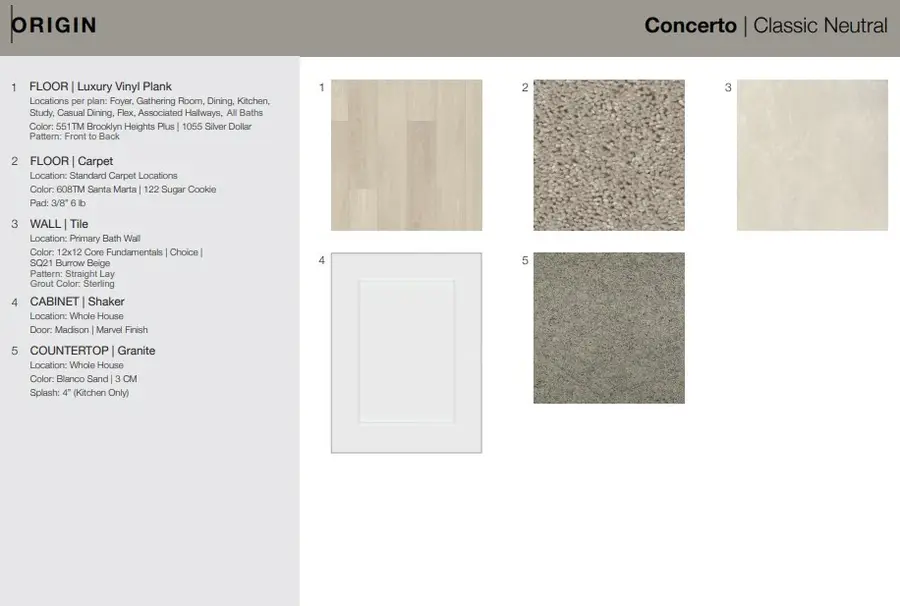Select the Luxury Vinyl Plank swatch image
The width and height of the screenshot is (900, 606).
pyautogui.click(x=406, y=155)
